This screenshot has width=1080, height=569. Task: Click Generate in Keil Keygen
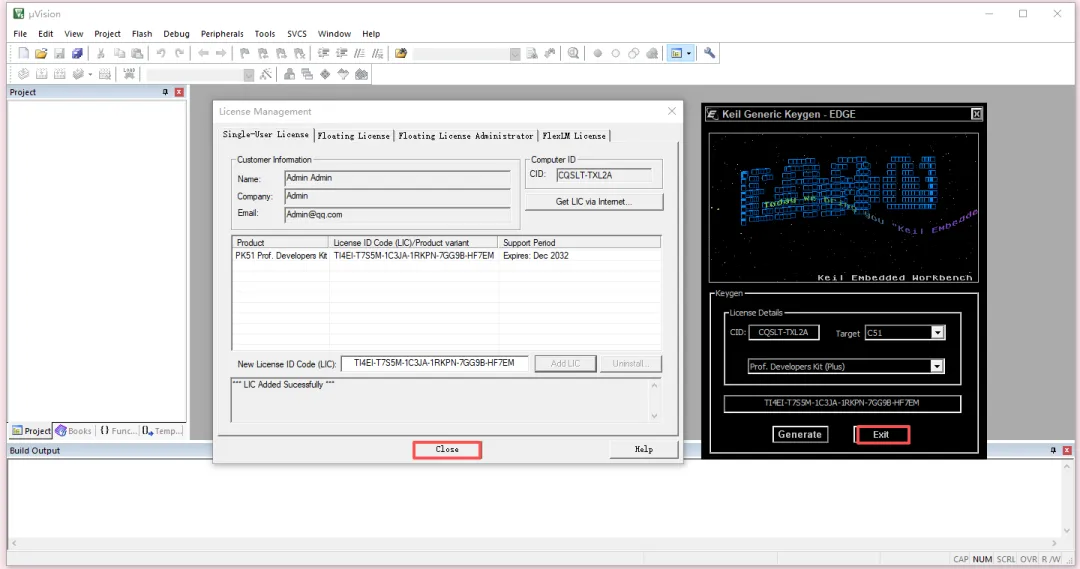point(800,434)
